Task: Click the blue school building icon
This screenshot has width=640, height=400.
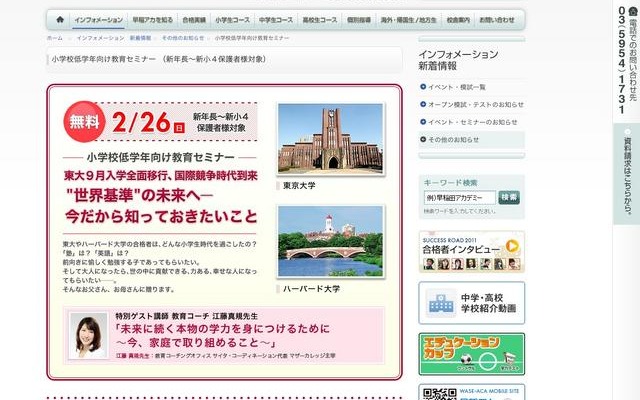Action: 441,303
